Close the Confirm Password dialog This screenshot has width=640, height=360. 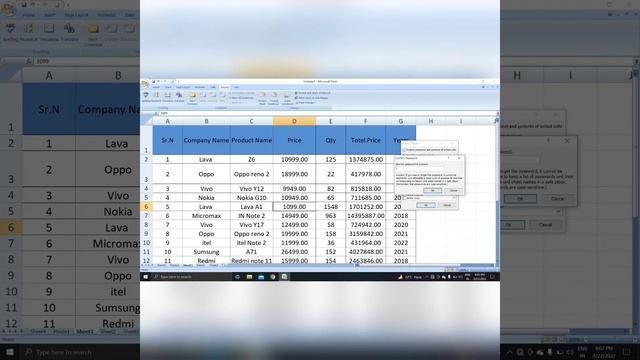pos(459,158)
